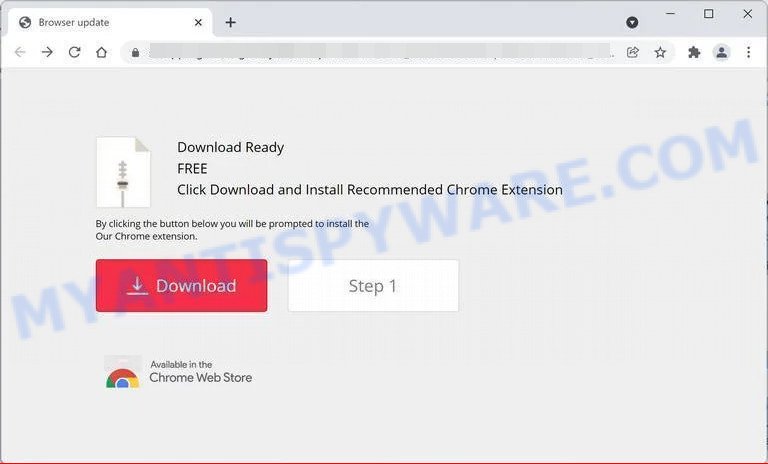Screen dimensions: 768x464
Task: Open a new tab with plus icon
Action: click(231, 22)
